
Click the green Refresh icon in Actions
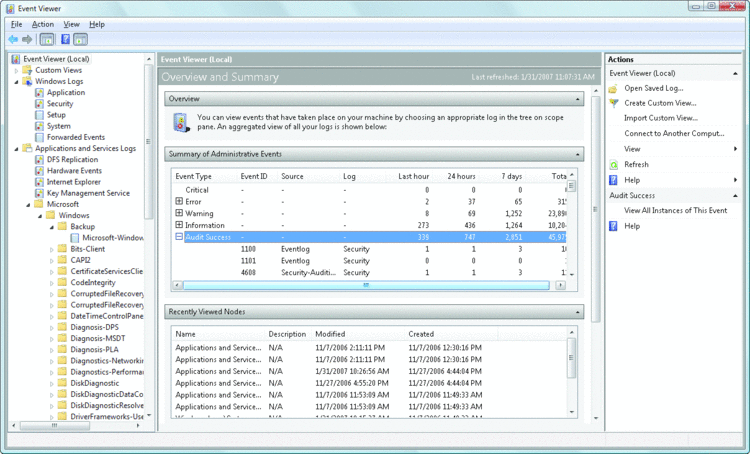[613, 165]
